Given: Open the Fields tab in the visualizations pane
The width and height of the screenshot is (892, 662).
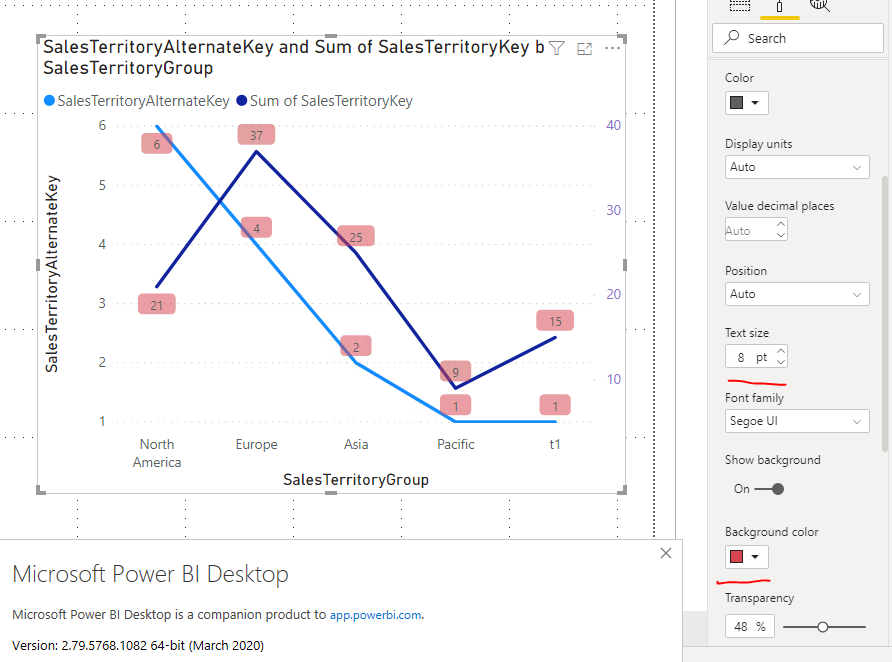Looking at the screenshot, I should click(x=740, y=6).
